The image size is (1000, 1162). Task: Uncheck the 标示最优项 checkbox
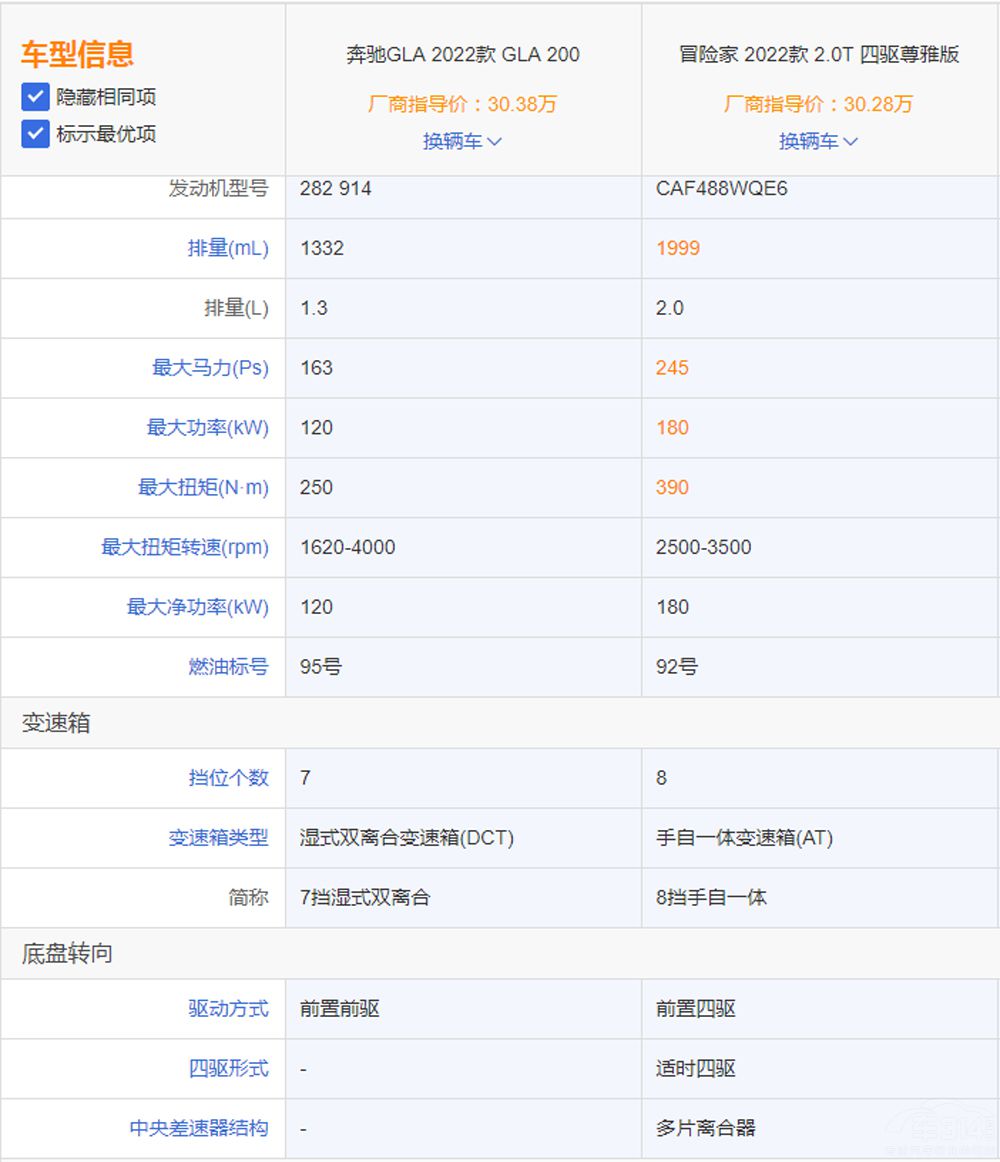pos(37,132)
